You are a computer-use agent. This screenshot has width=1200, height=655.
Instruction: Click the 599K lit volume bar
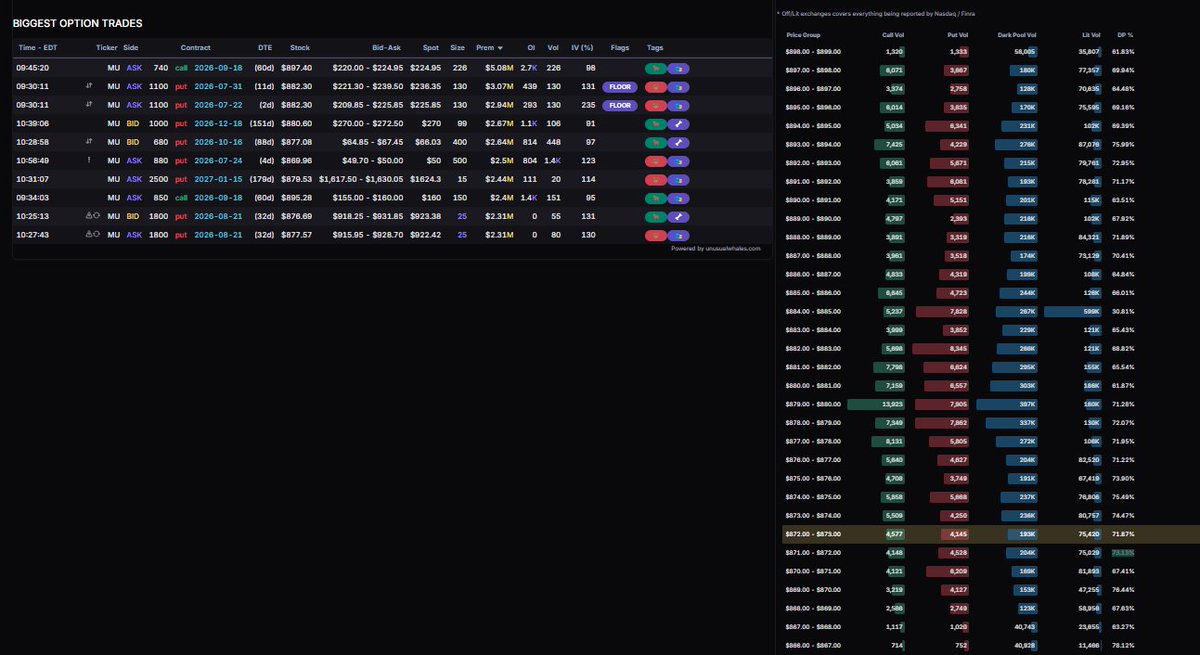[1072, 312]
